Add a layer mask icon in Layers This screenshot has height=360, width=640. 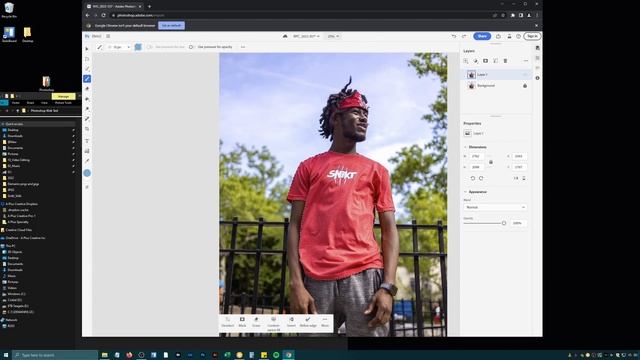[485, 61]
